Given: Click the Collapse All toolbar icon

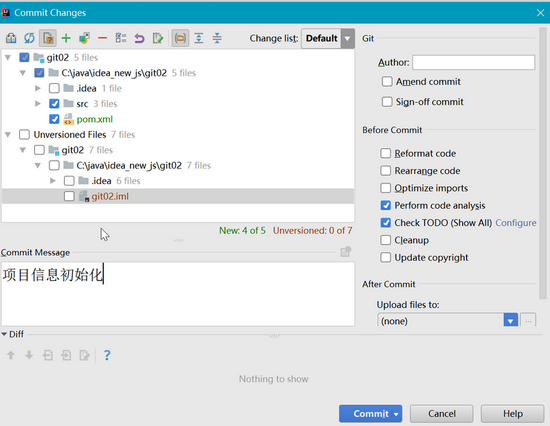Looking at the screenshot, I should (217, 38).
